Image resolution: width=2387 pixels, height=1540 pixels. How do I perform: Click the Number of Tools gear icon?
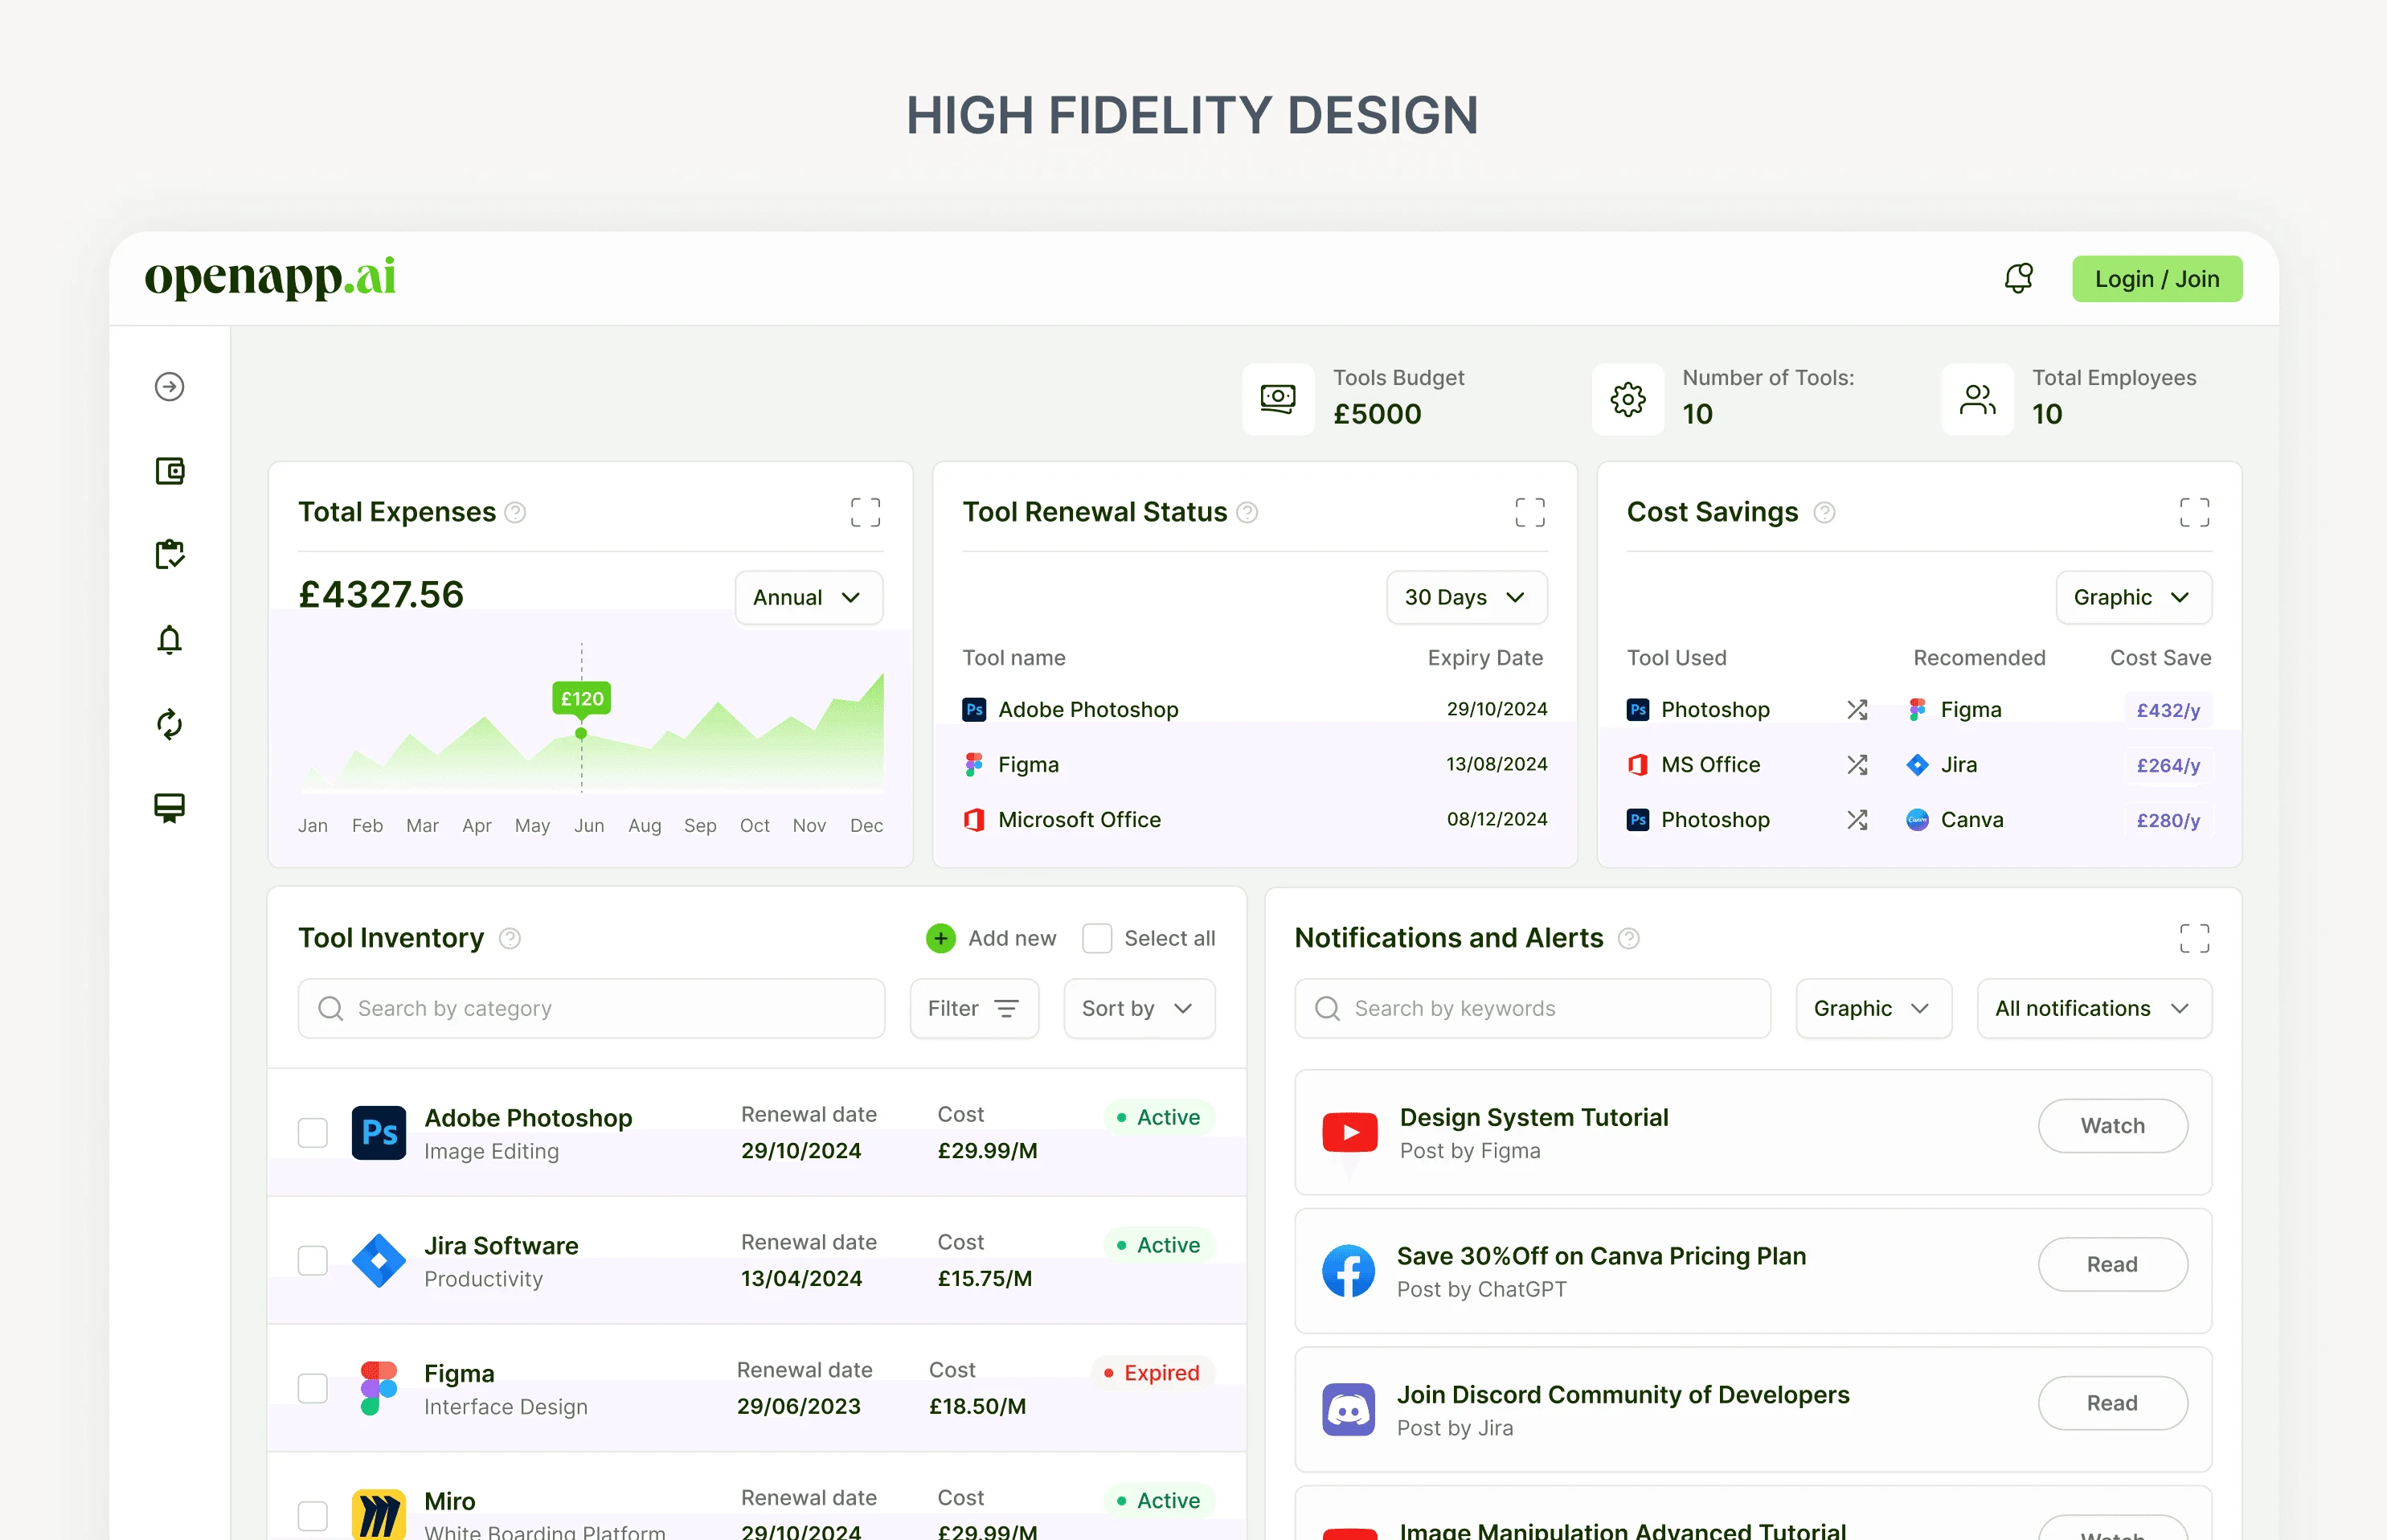click(1628, 399)
